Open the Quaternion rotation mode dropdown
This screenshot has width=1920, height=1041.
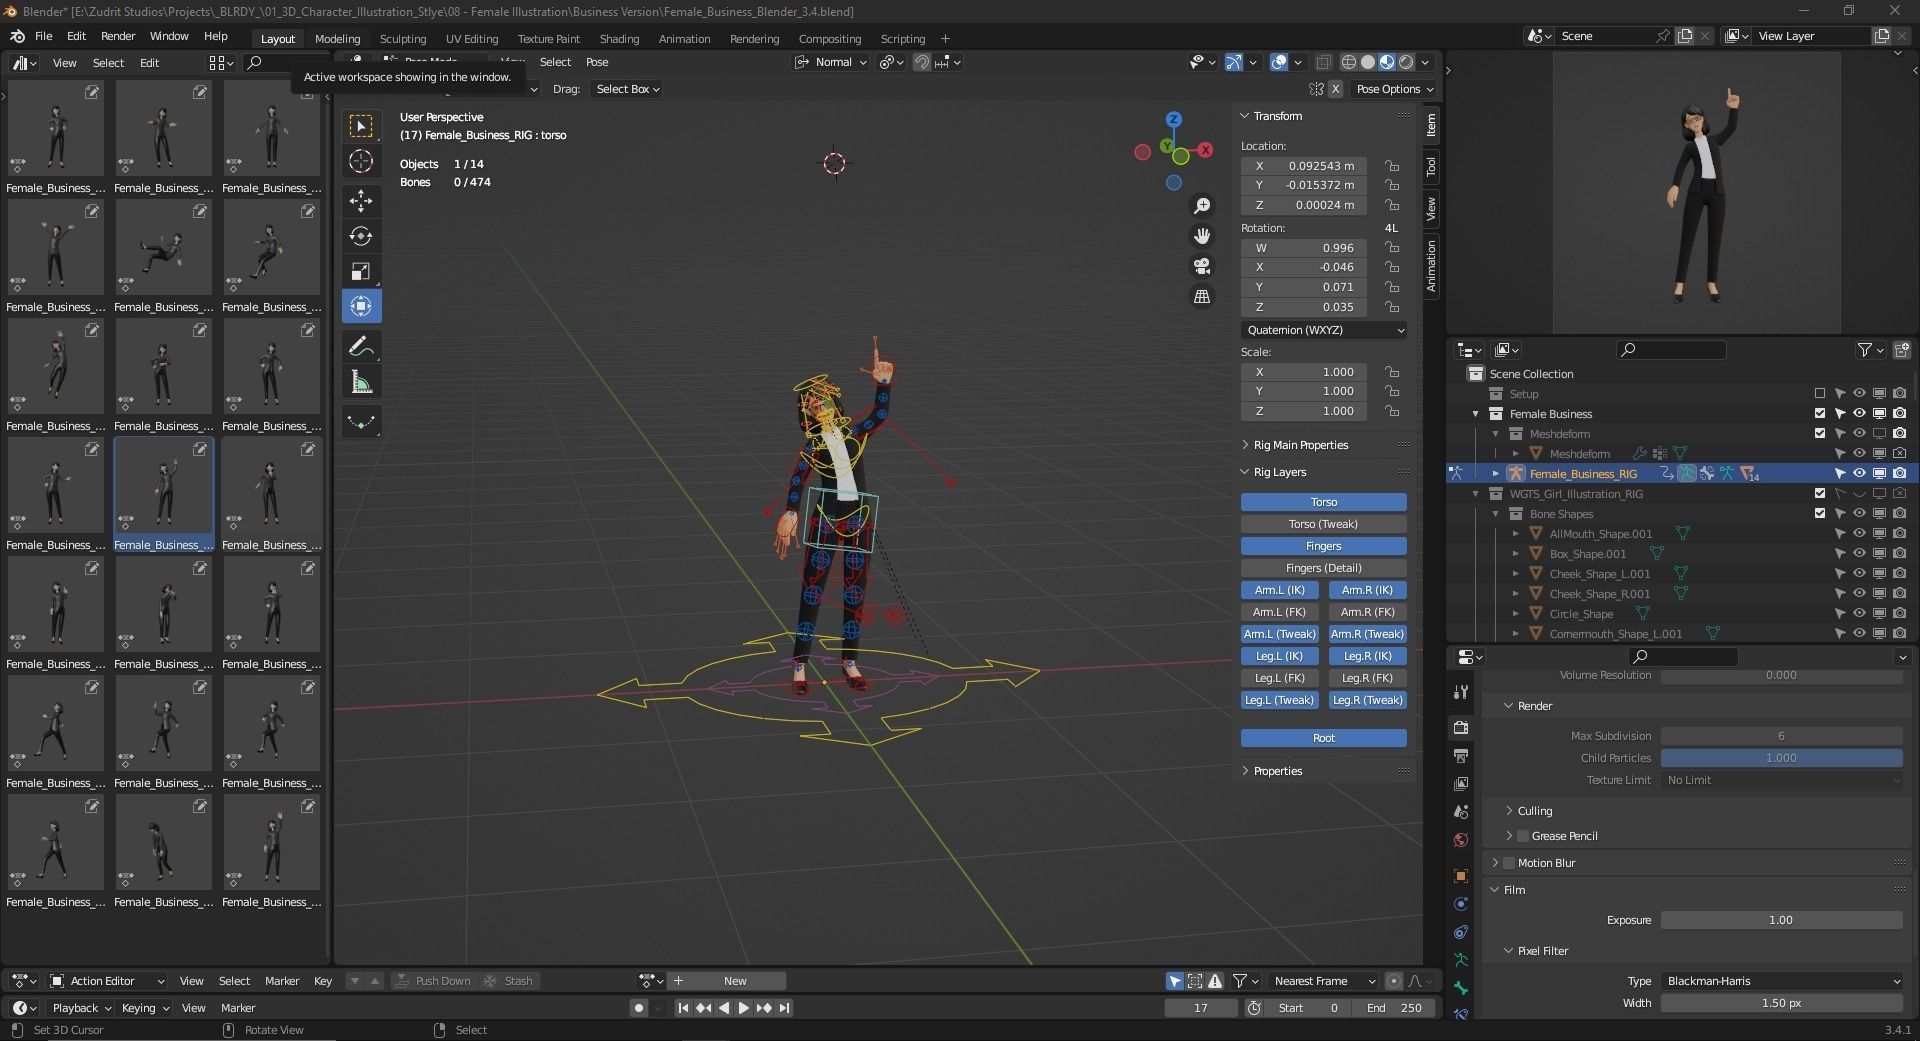click(1324, 330)
